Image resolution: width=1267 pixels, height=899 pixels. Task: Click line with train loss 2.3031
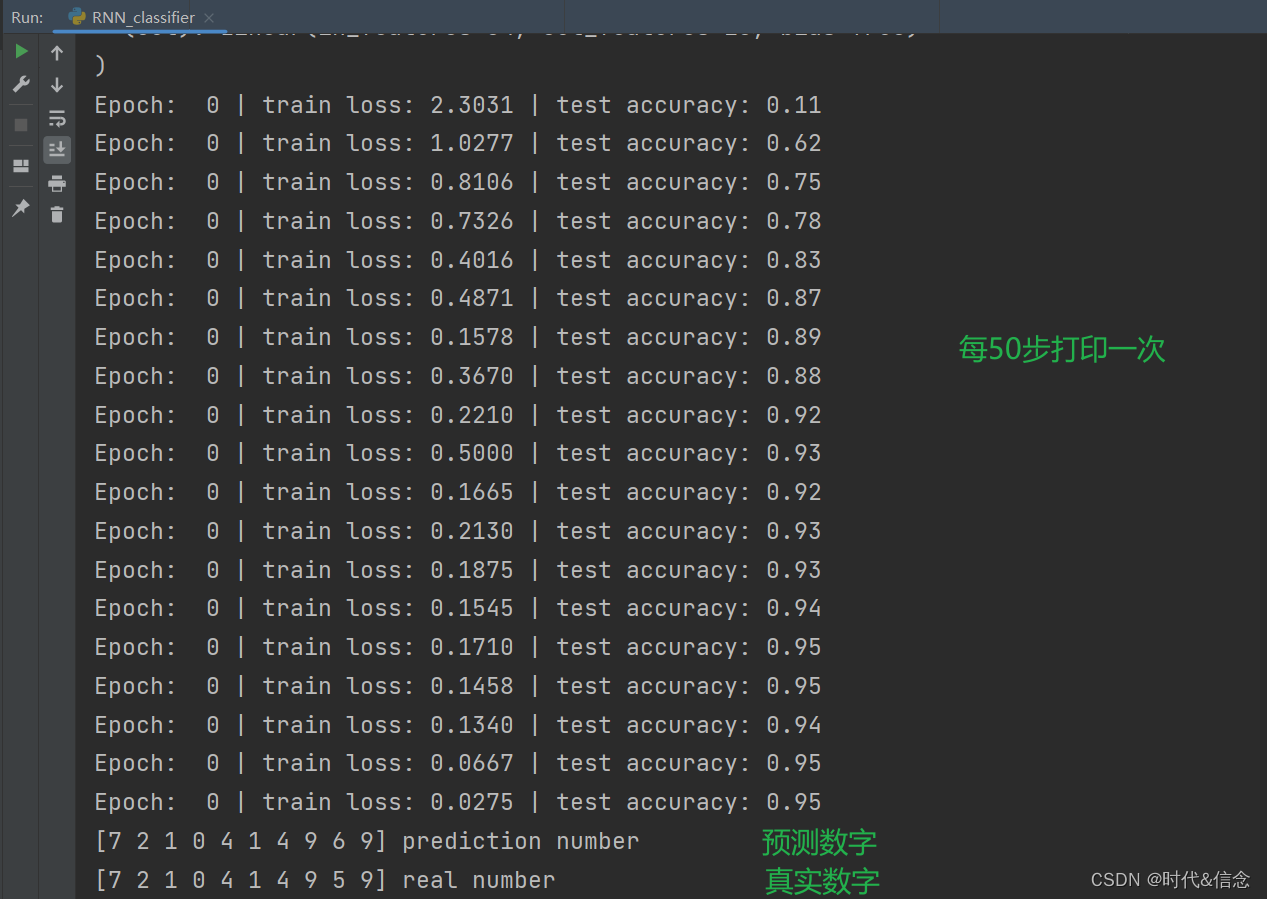[458, 105]
